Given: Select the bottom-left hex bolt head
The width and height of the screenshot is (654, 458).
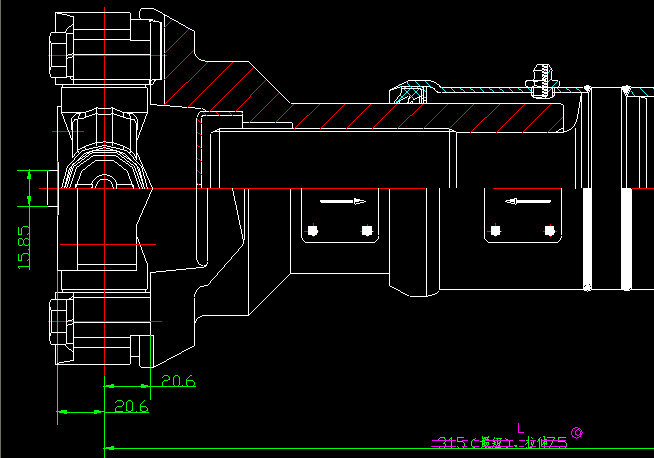Looking at the screenshot, I should (x=57, y=327).
